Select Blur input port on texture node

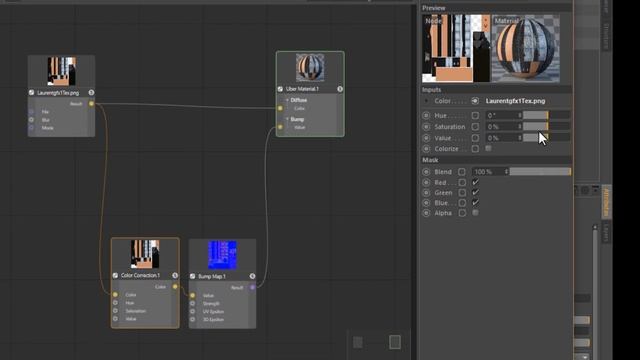[31, 120]
